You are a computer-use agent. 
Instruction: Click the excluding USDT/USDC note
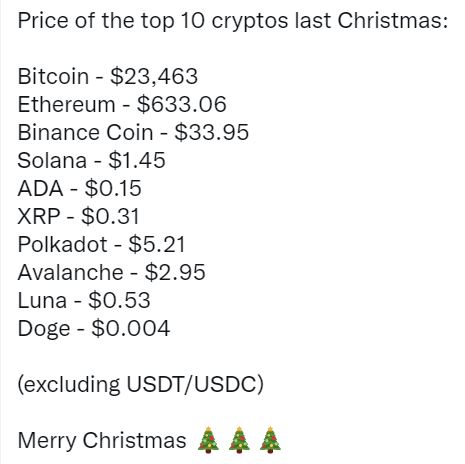pos(141,384)
